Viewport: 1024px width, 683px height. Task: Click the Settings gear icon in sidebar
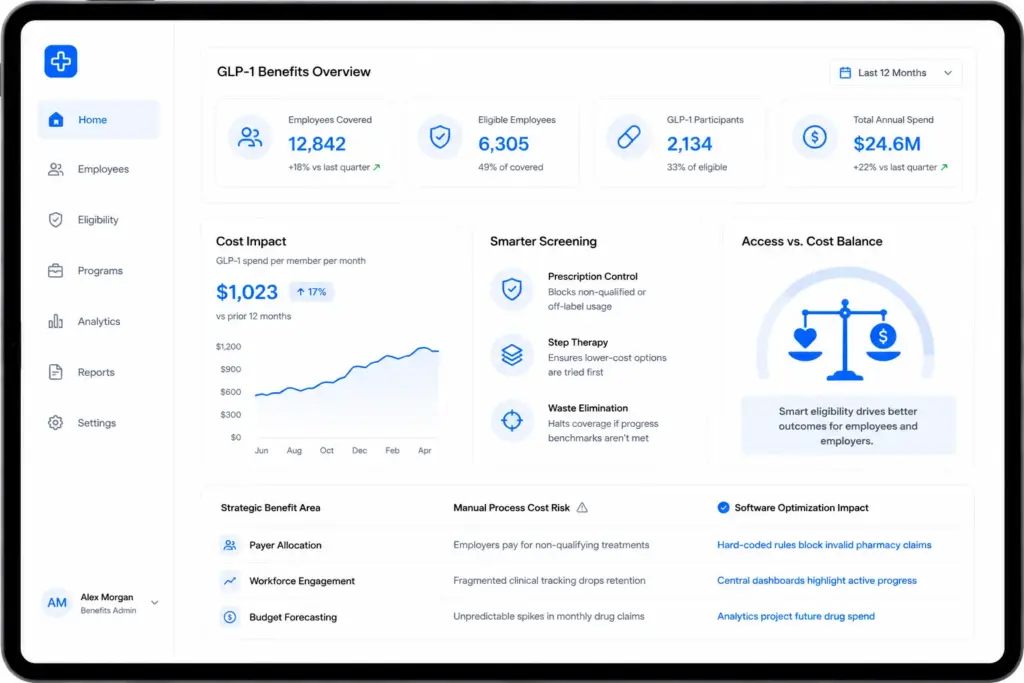pos(56,422)
